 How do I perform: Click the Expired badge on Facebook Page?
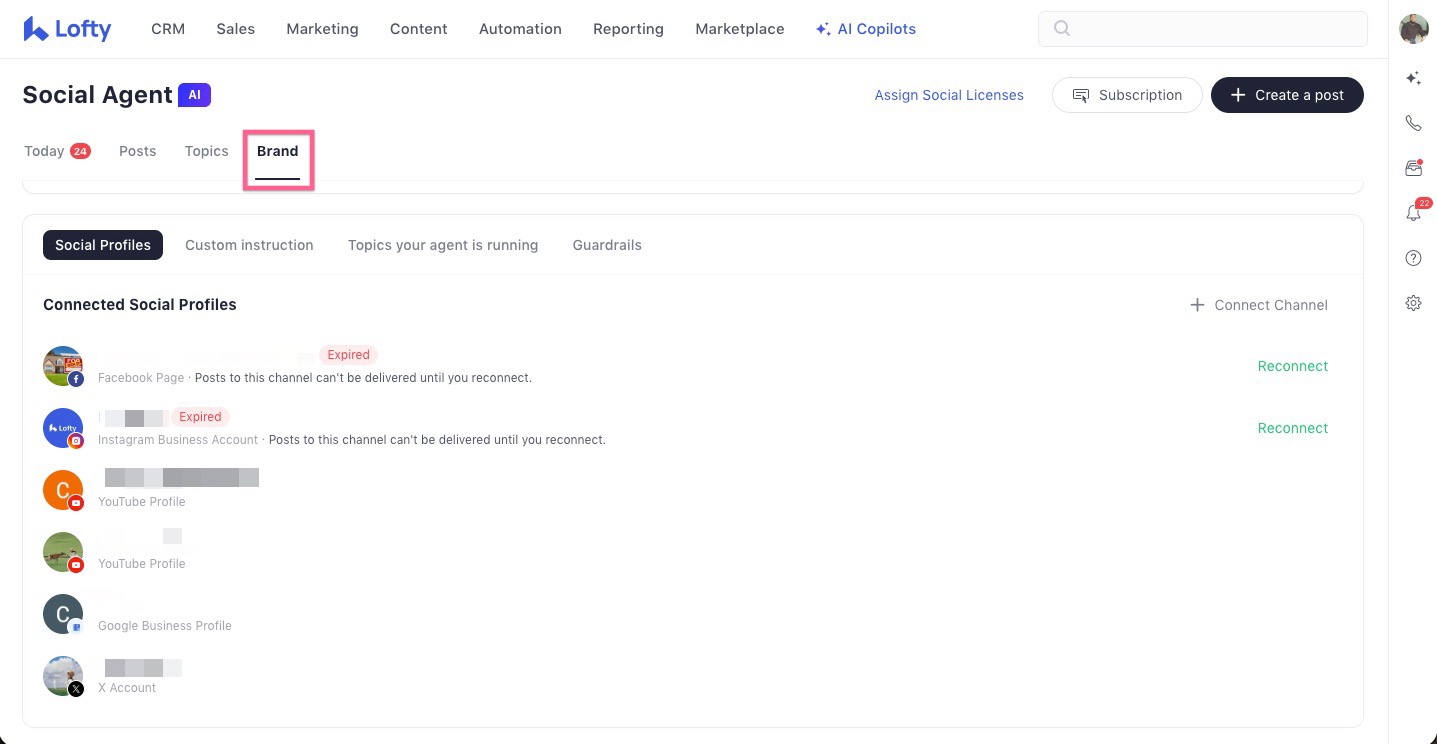coord(348,355)
